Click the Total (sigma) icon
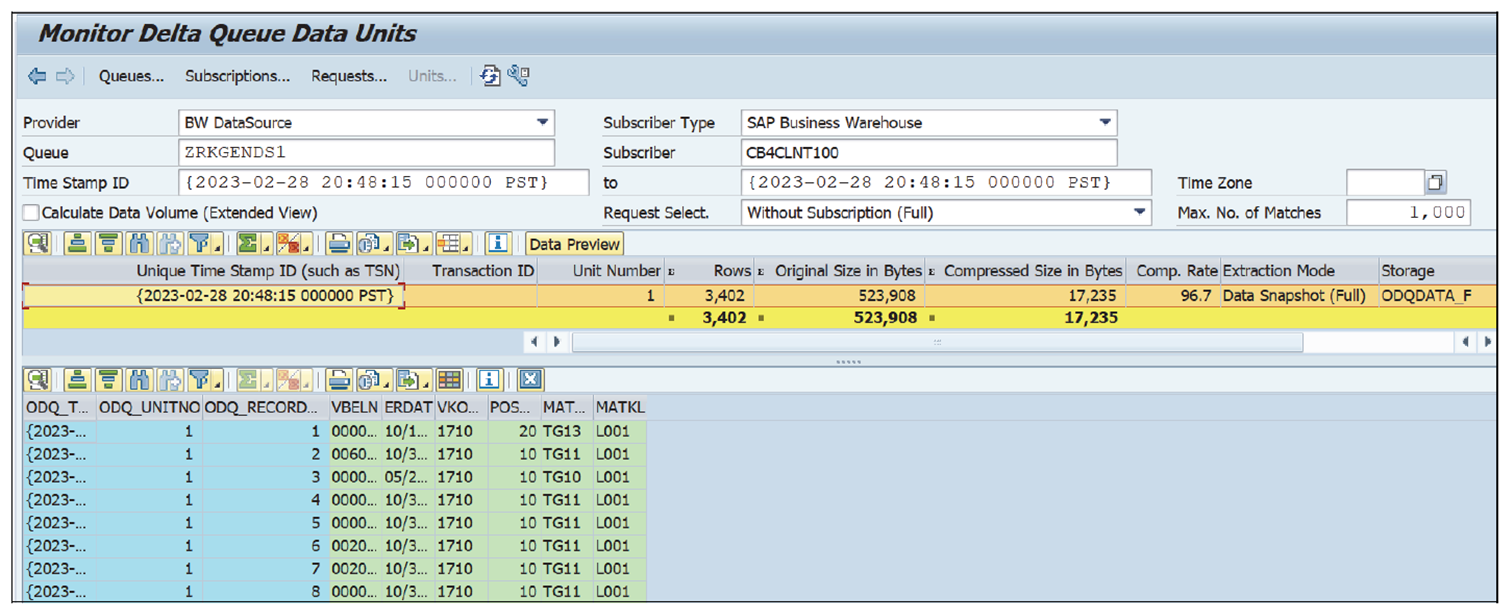 pyautogui.click(x=246, y=243)
